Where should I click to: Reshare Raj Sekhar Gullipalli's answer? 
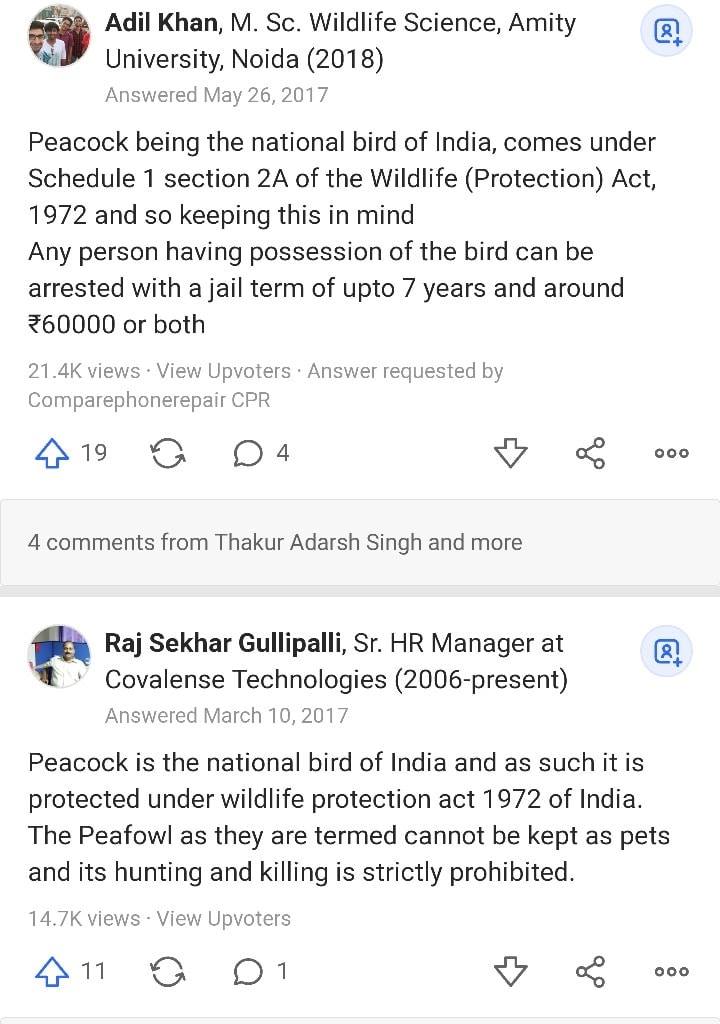tap(168, 971)
